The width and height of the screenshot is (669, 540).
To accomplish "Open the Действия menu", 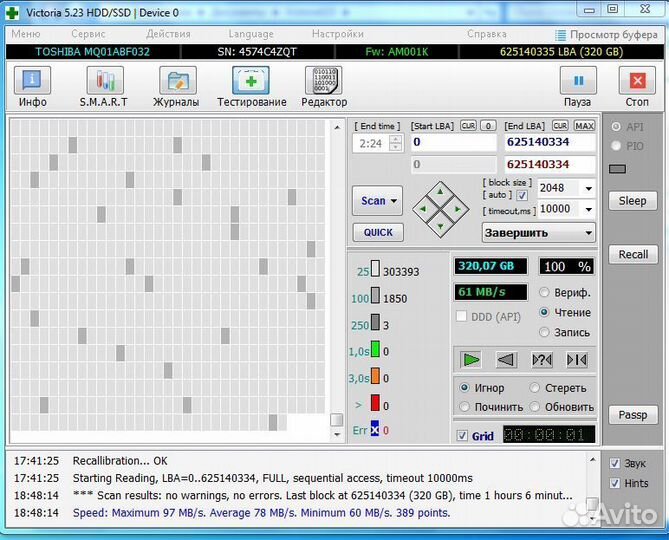I will [168, 34].
